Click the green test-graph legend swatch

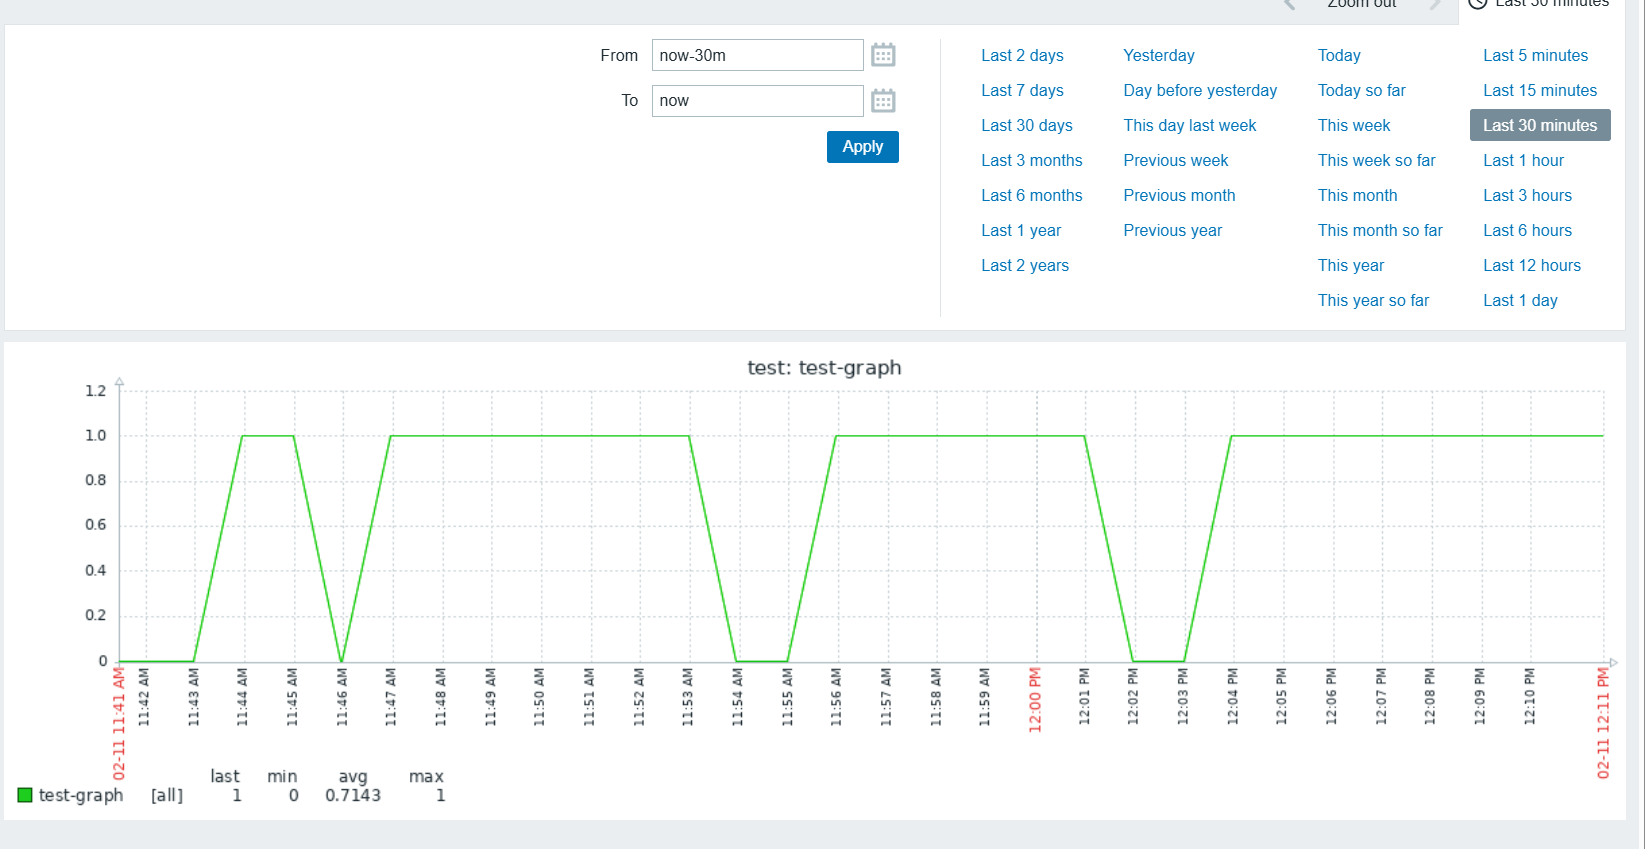pos(25,795)
